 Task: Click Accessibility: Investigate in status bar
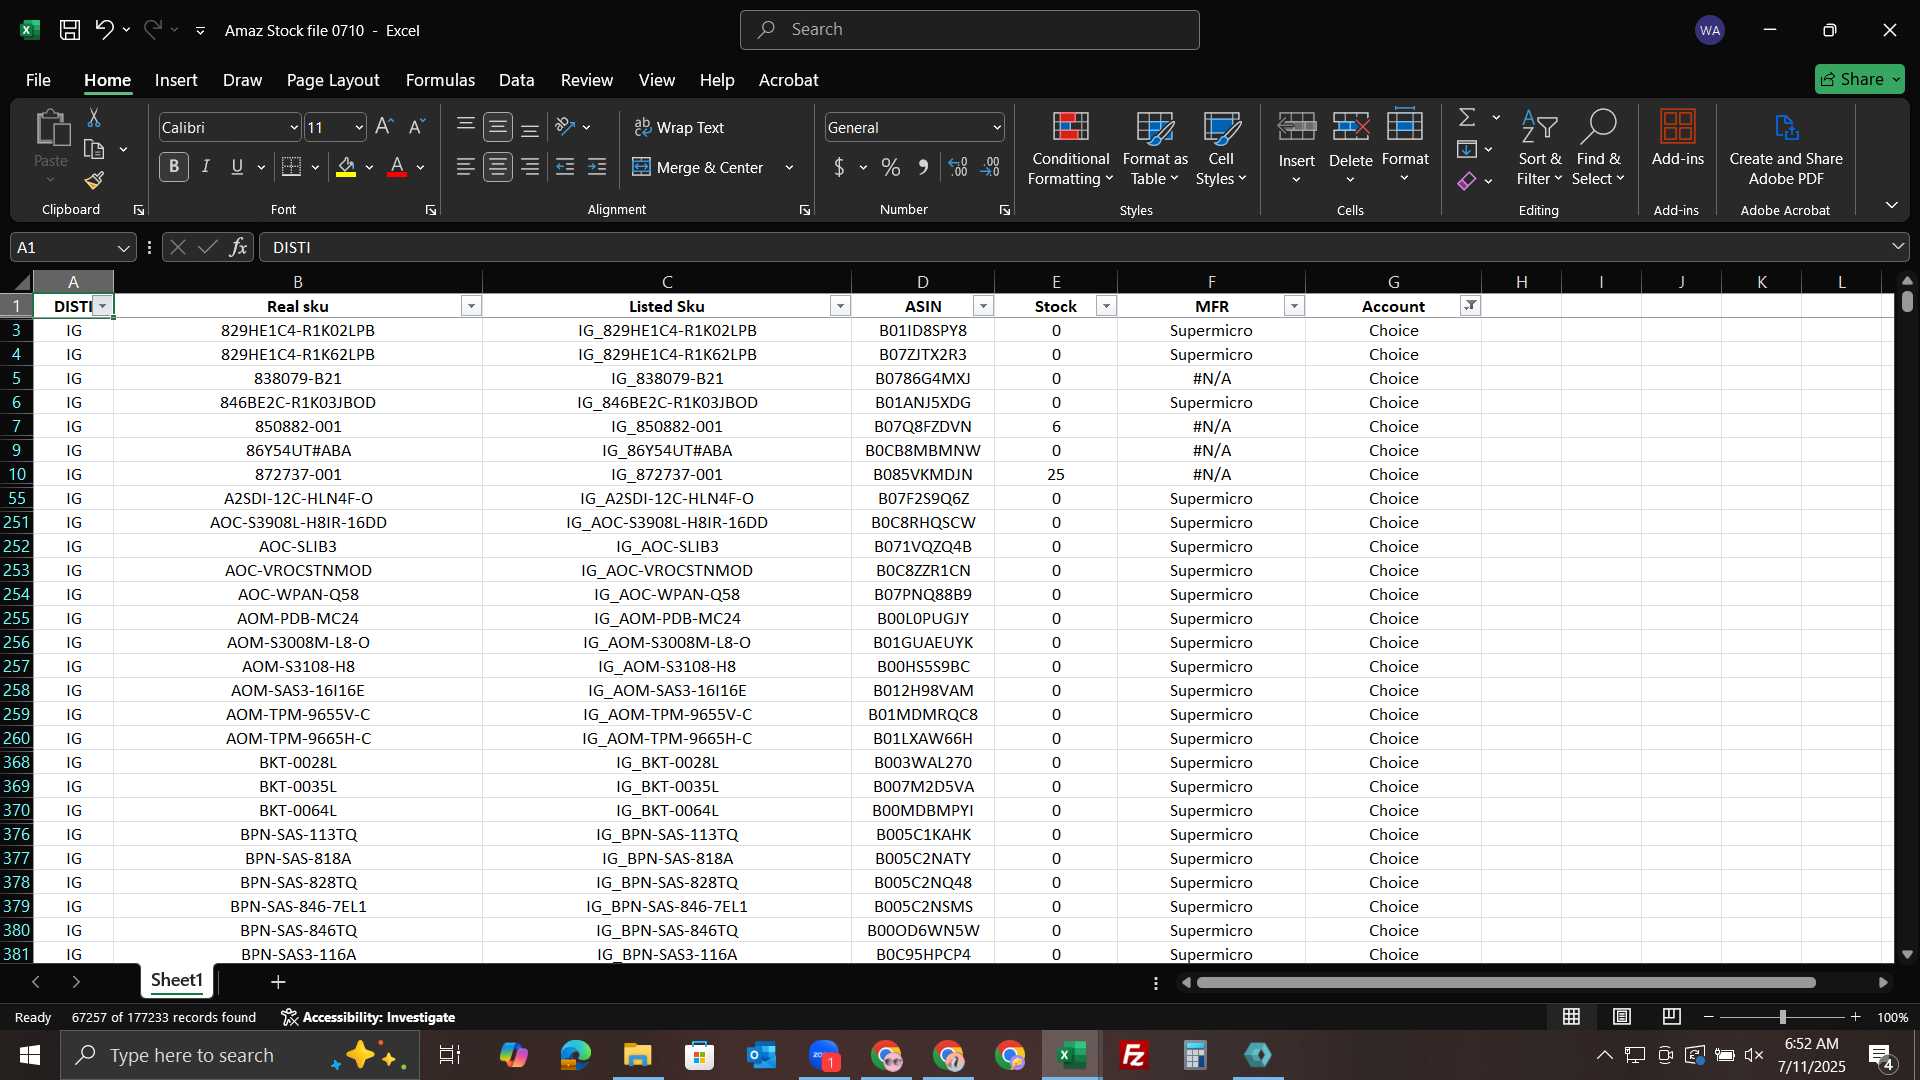pos(368,1017)
